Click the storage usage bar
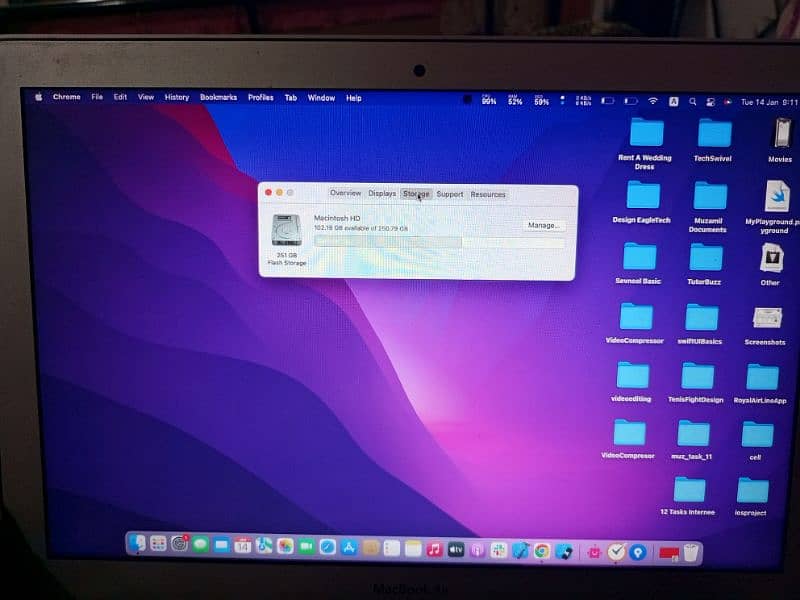800x600 pixels. click(x=439, y=242)
